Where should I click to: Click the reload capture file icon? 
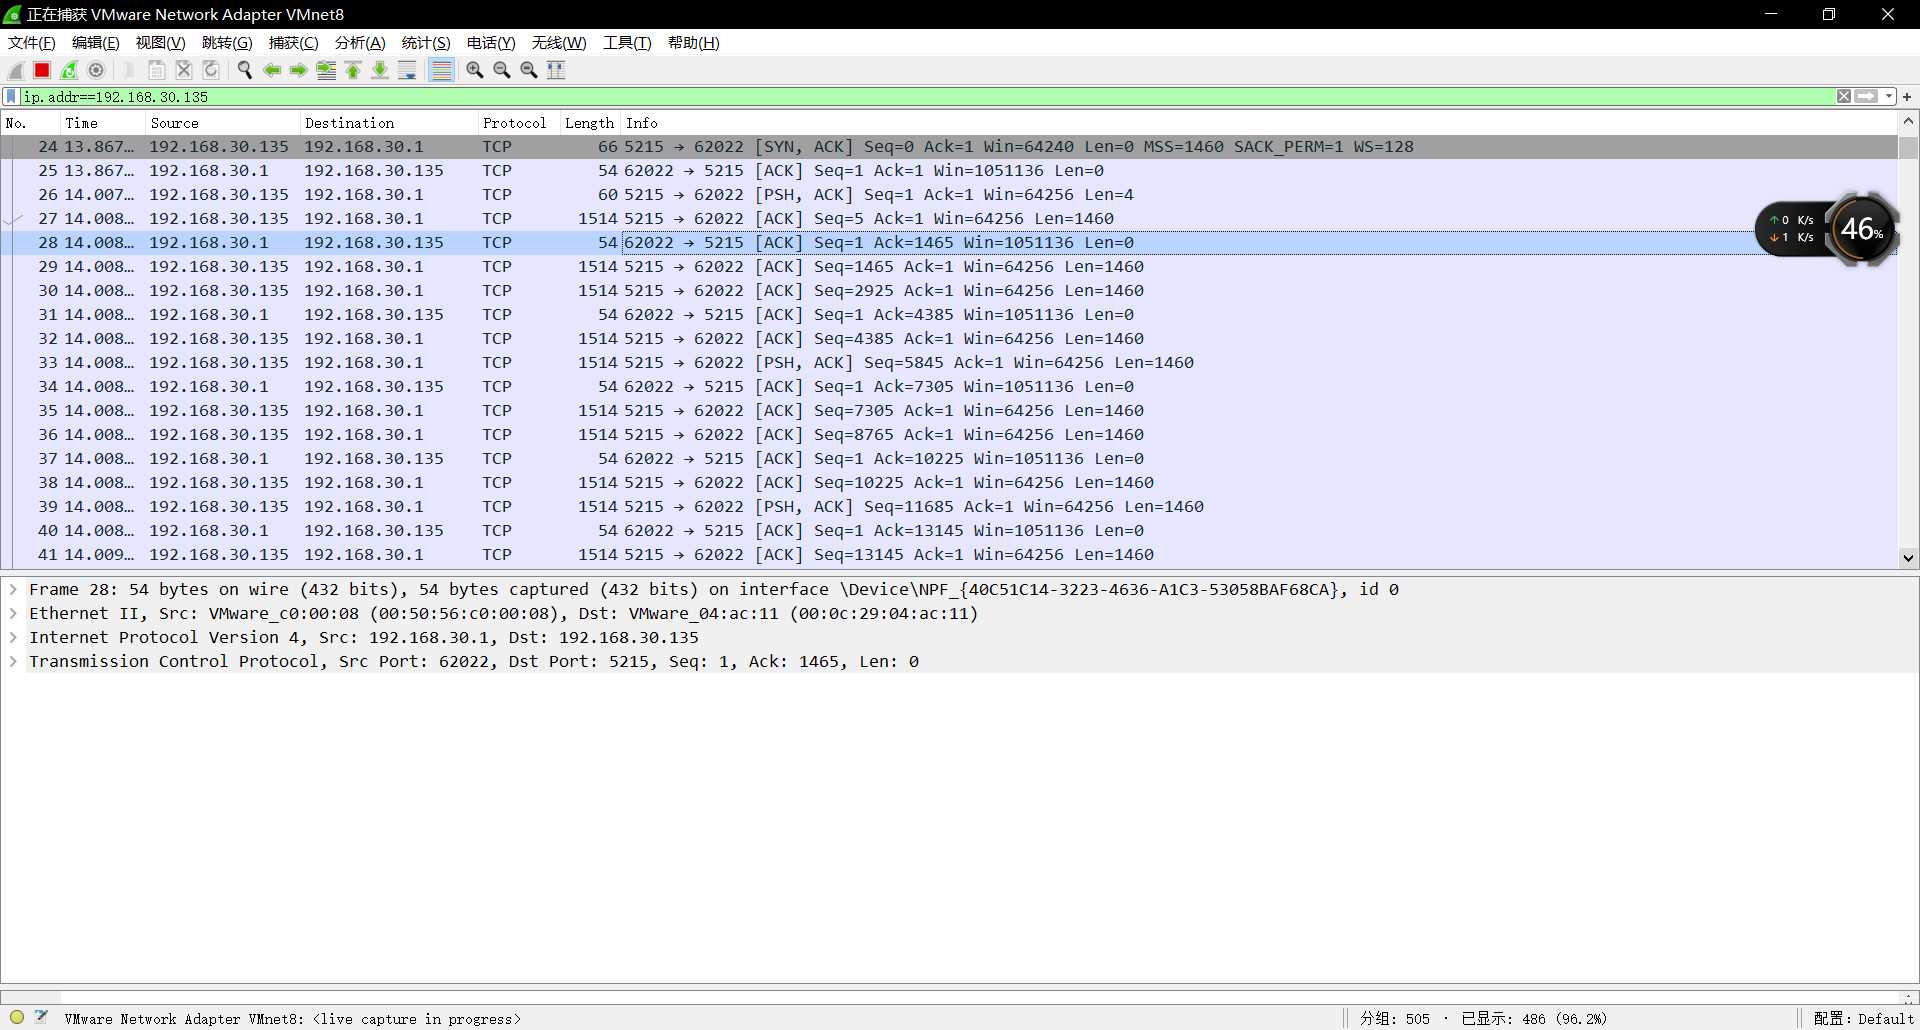coord(211,70)
